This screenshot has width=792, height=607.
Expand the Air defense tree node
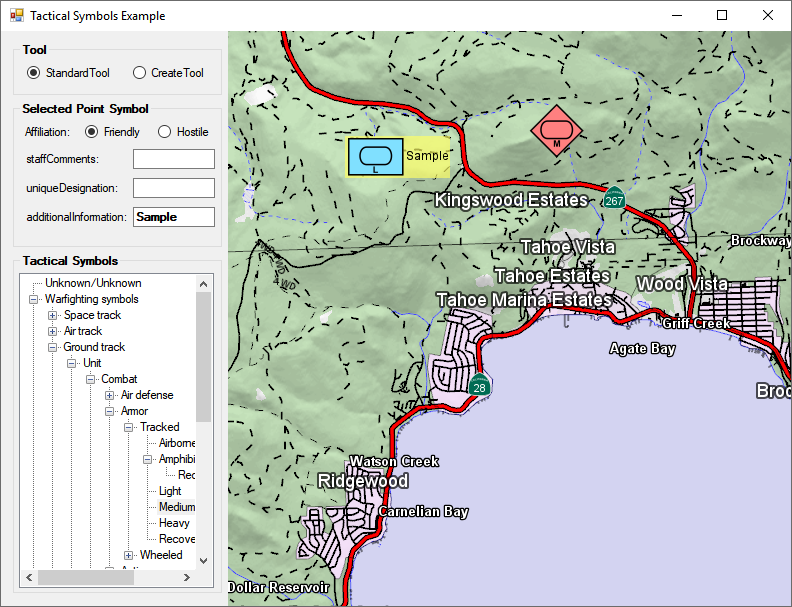pyautogui.click(x=110, y=395)
